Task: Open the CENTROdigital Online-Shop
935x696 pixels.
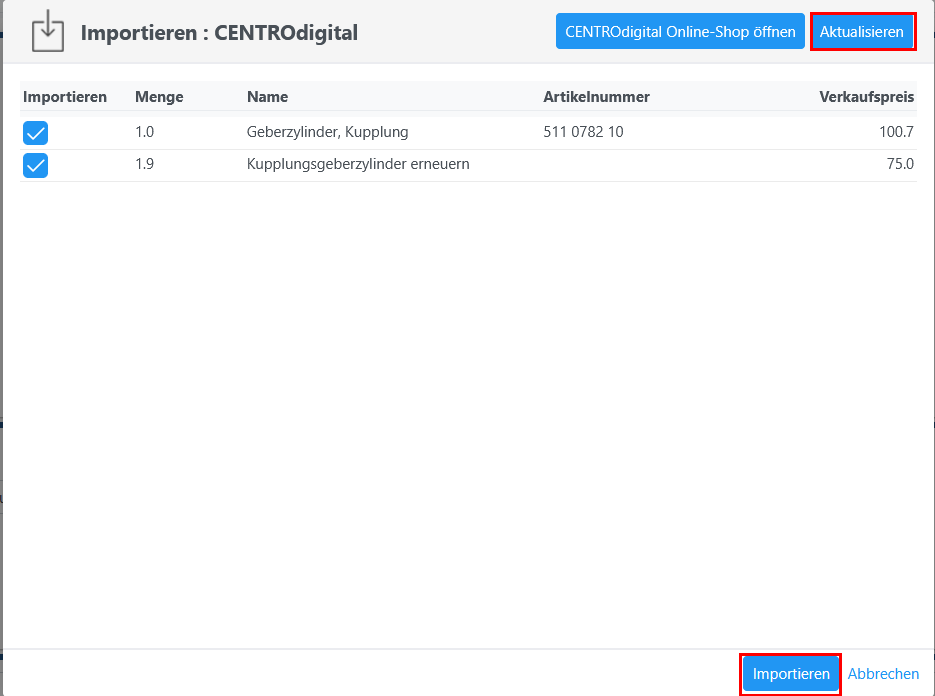Action: click(x=680, y=32)
